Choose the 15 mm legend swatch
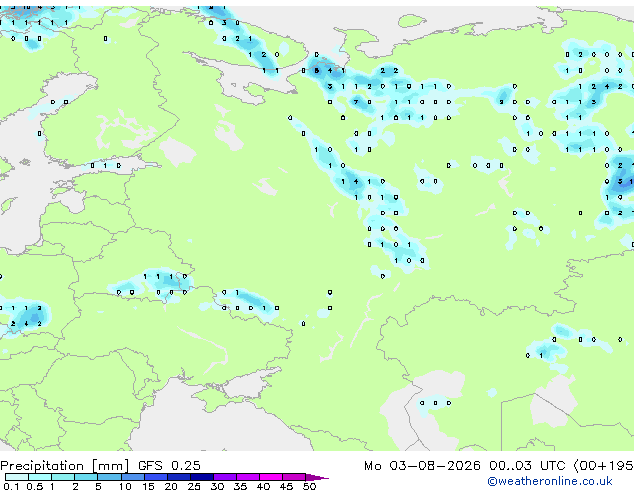 click(155, 477)
